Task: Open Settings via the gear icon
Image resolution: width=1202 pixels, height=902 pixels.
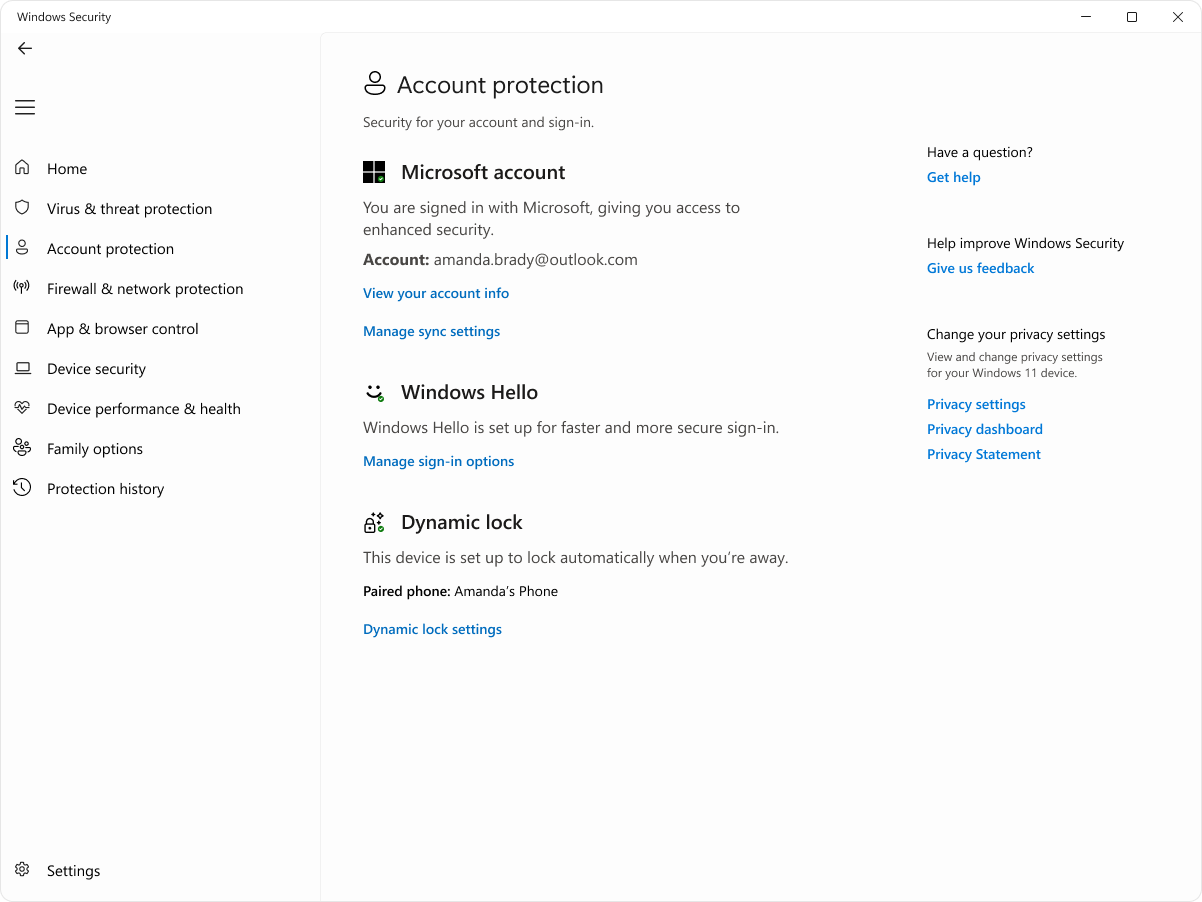Action: [x=22, y=870]
